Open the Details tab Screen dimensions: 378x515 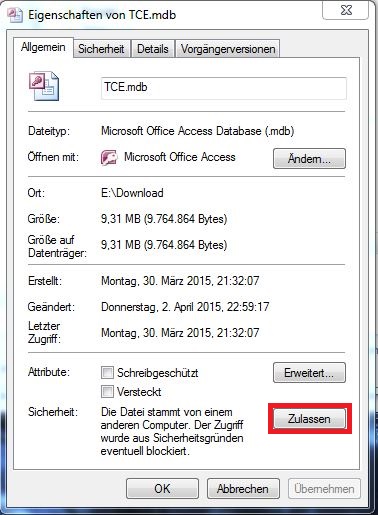tap(153, 49)
